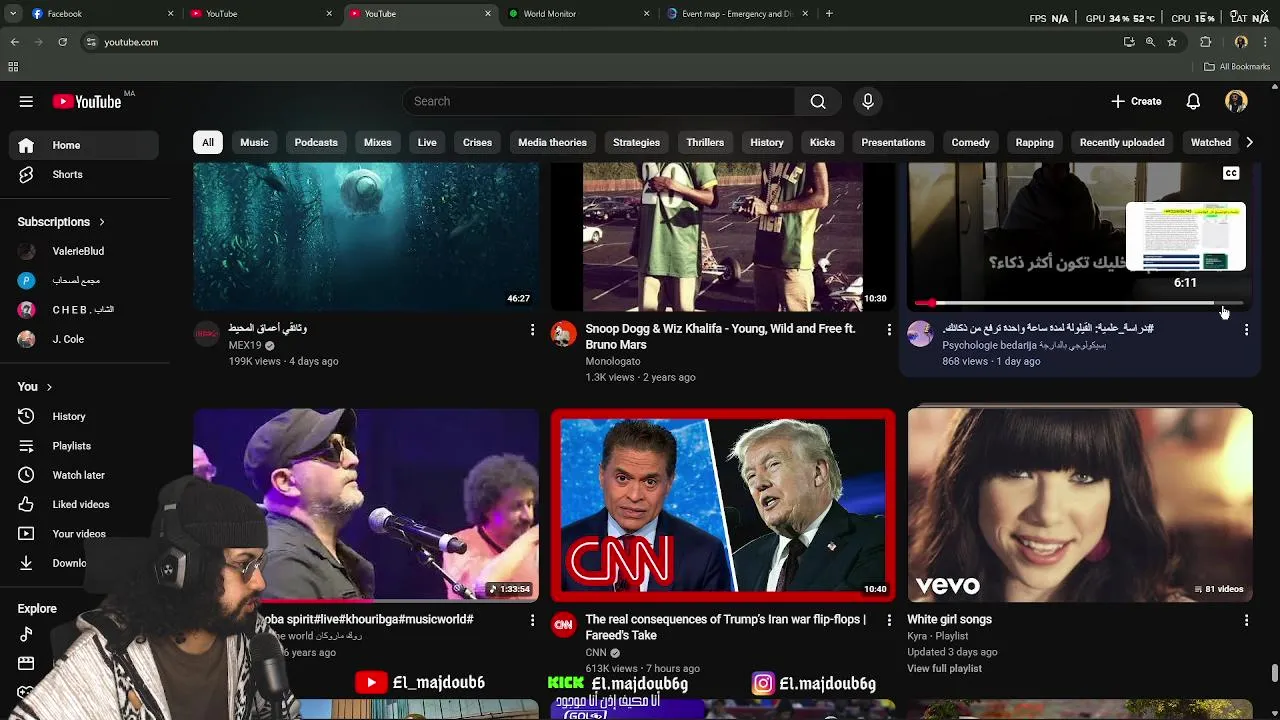1280x720 pixels.
Task: Switch to the Event map browser tab
Action: [738, 14]
